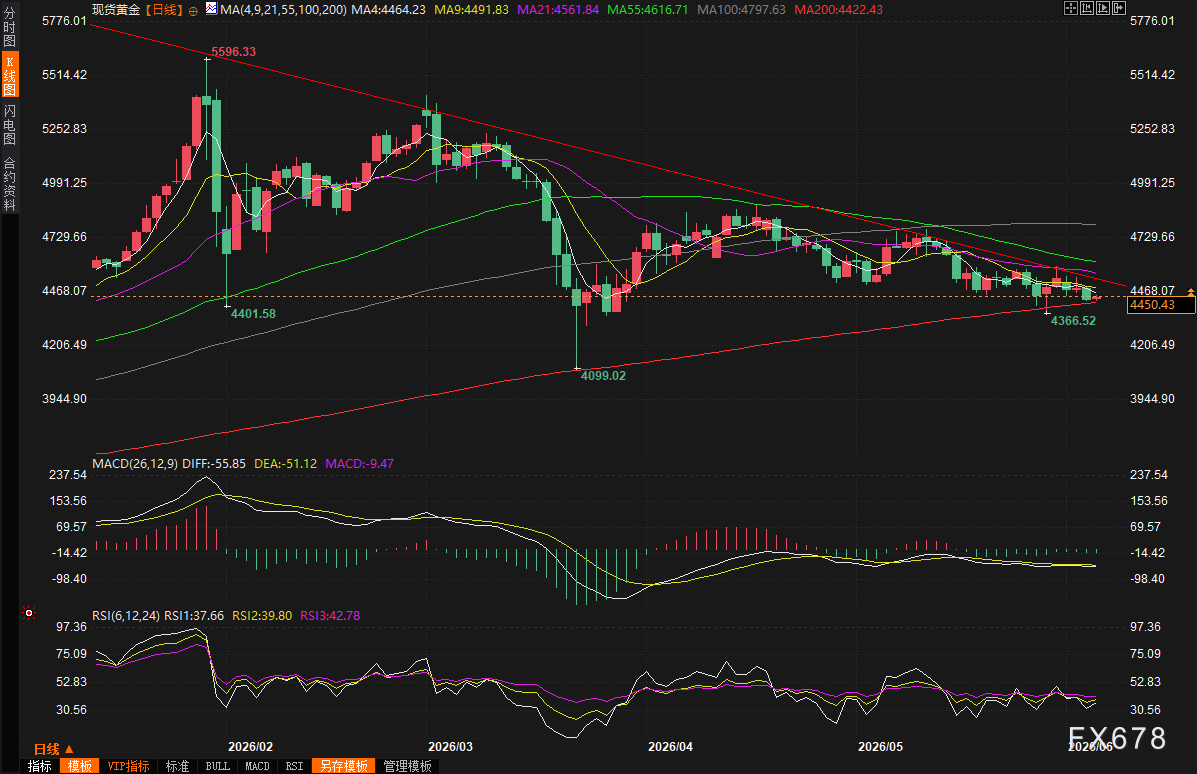Screen dimensions: 1197x774
Task: Click 管理模板 button
Action: (x=408, y=766)
